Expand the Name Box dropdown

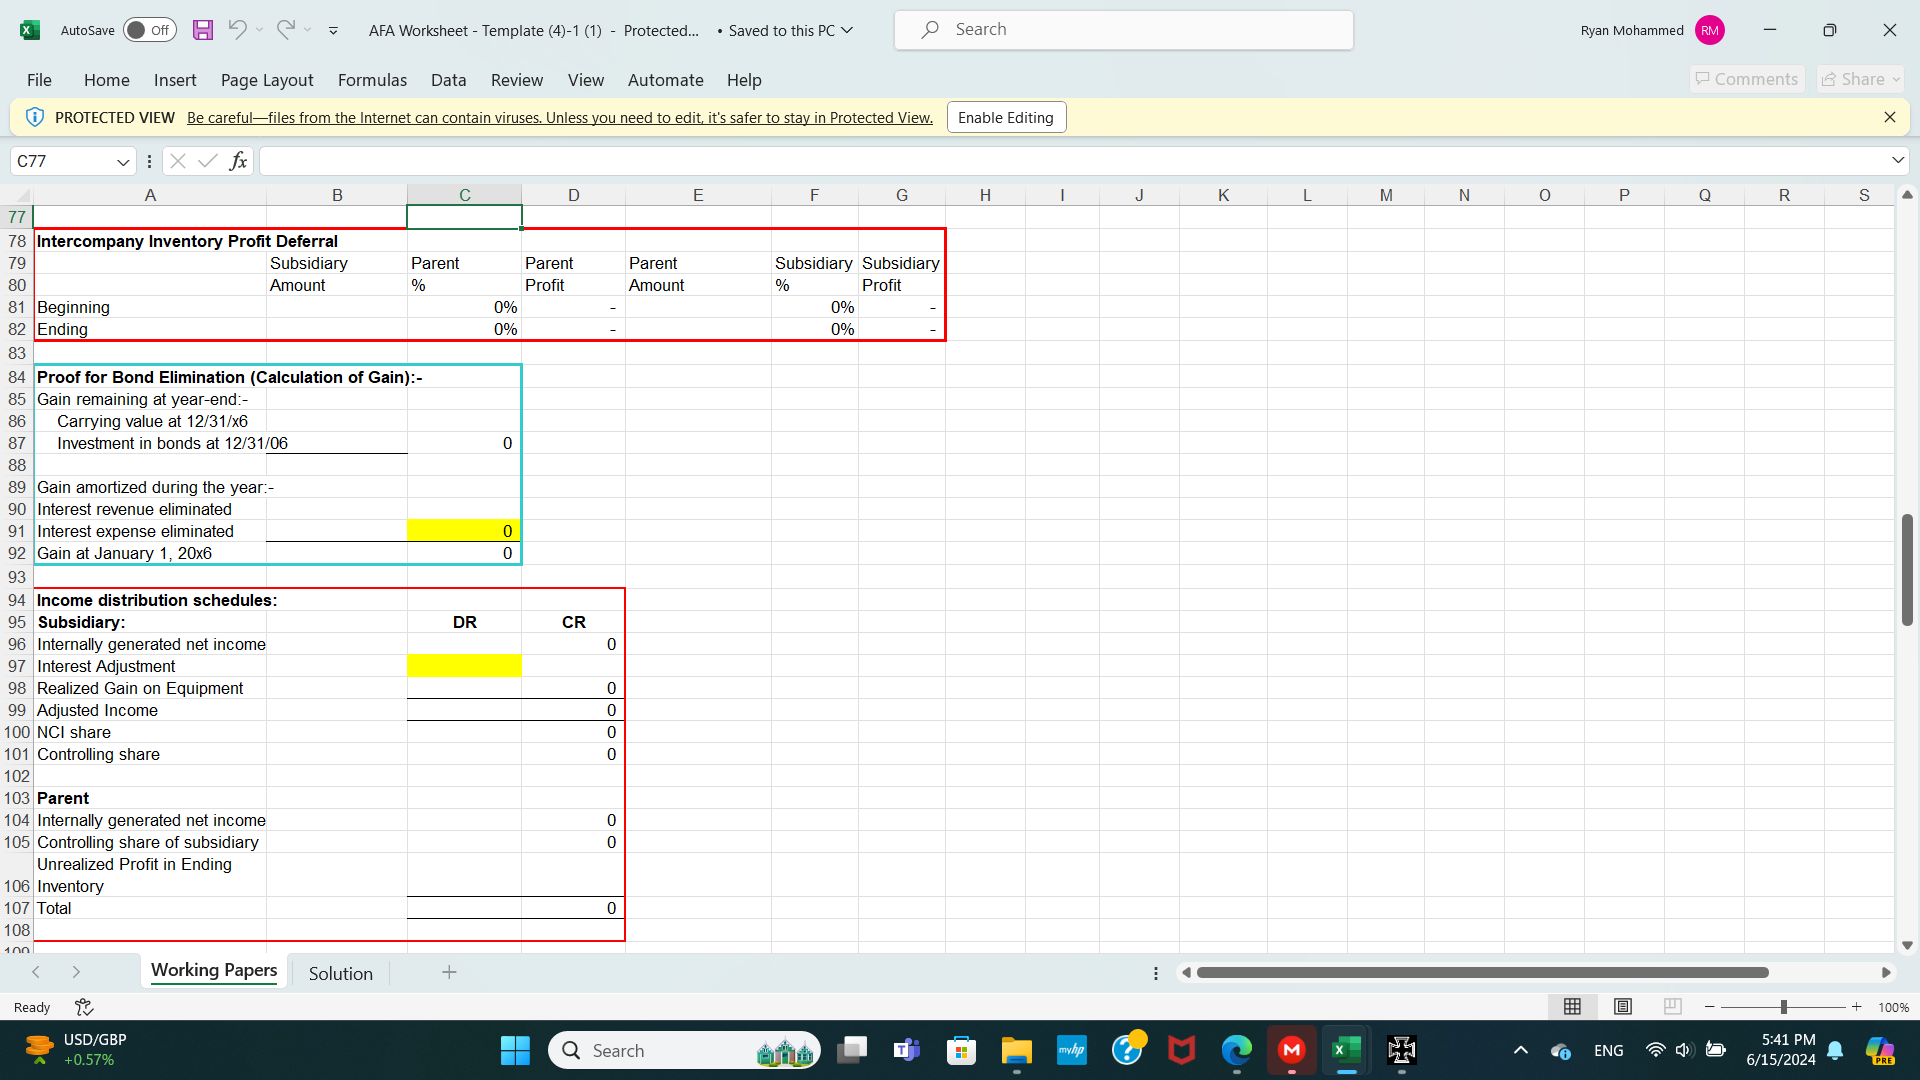(123, 162)
